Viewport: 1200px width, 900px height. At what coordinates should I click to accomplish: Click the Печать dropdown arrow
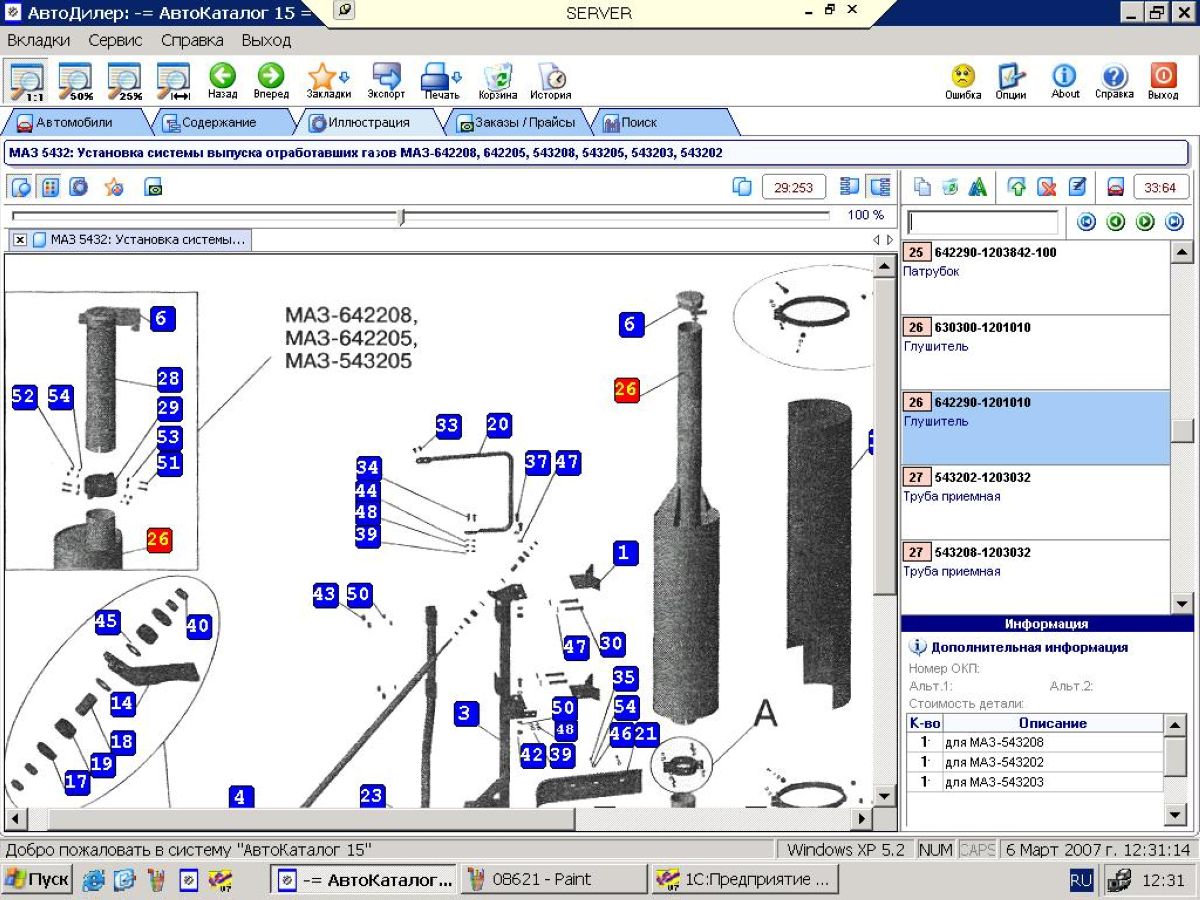coord(457,77)
